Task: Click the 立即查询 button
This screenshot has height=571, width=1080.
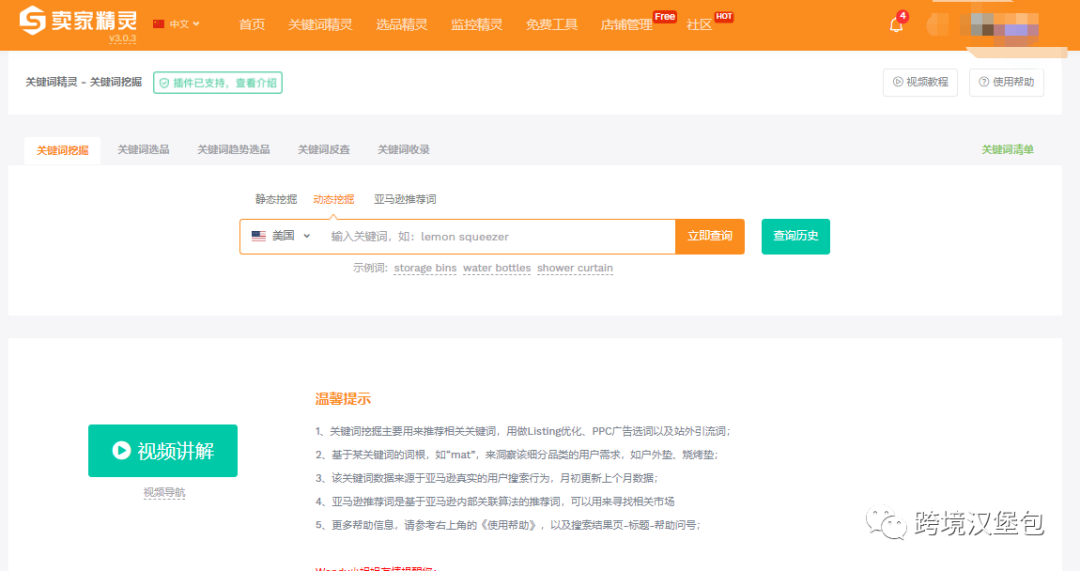Action: coord(709,236)
